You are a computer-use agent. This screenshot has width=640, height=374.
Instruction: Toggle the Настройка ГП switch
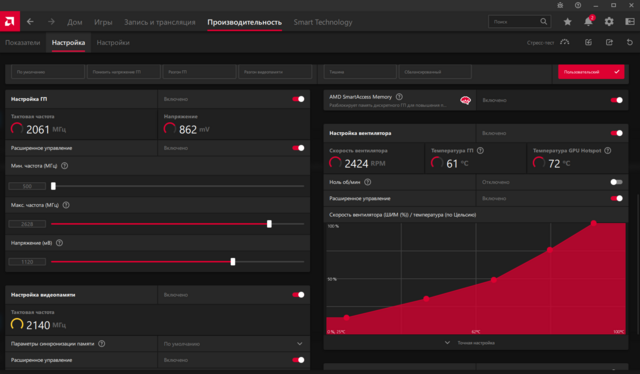click(298, 99)
